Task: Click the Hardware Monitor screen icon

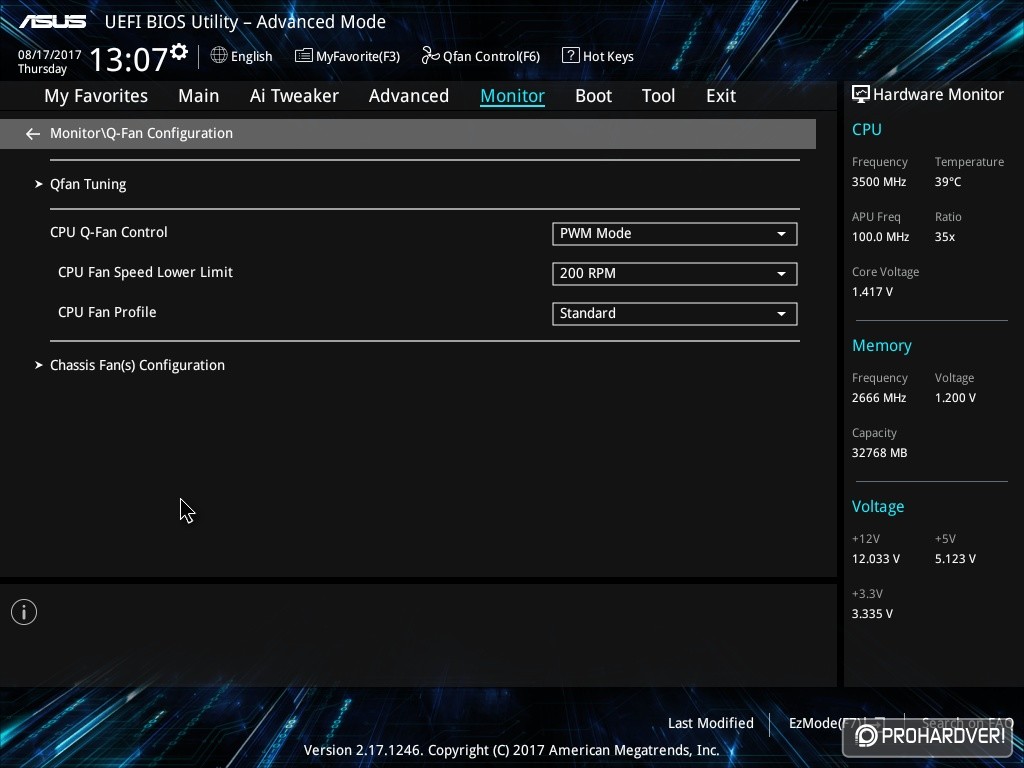Action: [x=861, y=95]
